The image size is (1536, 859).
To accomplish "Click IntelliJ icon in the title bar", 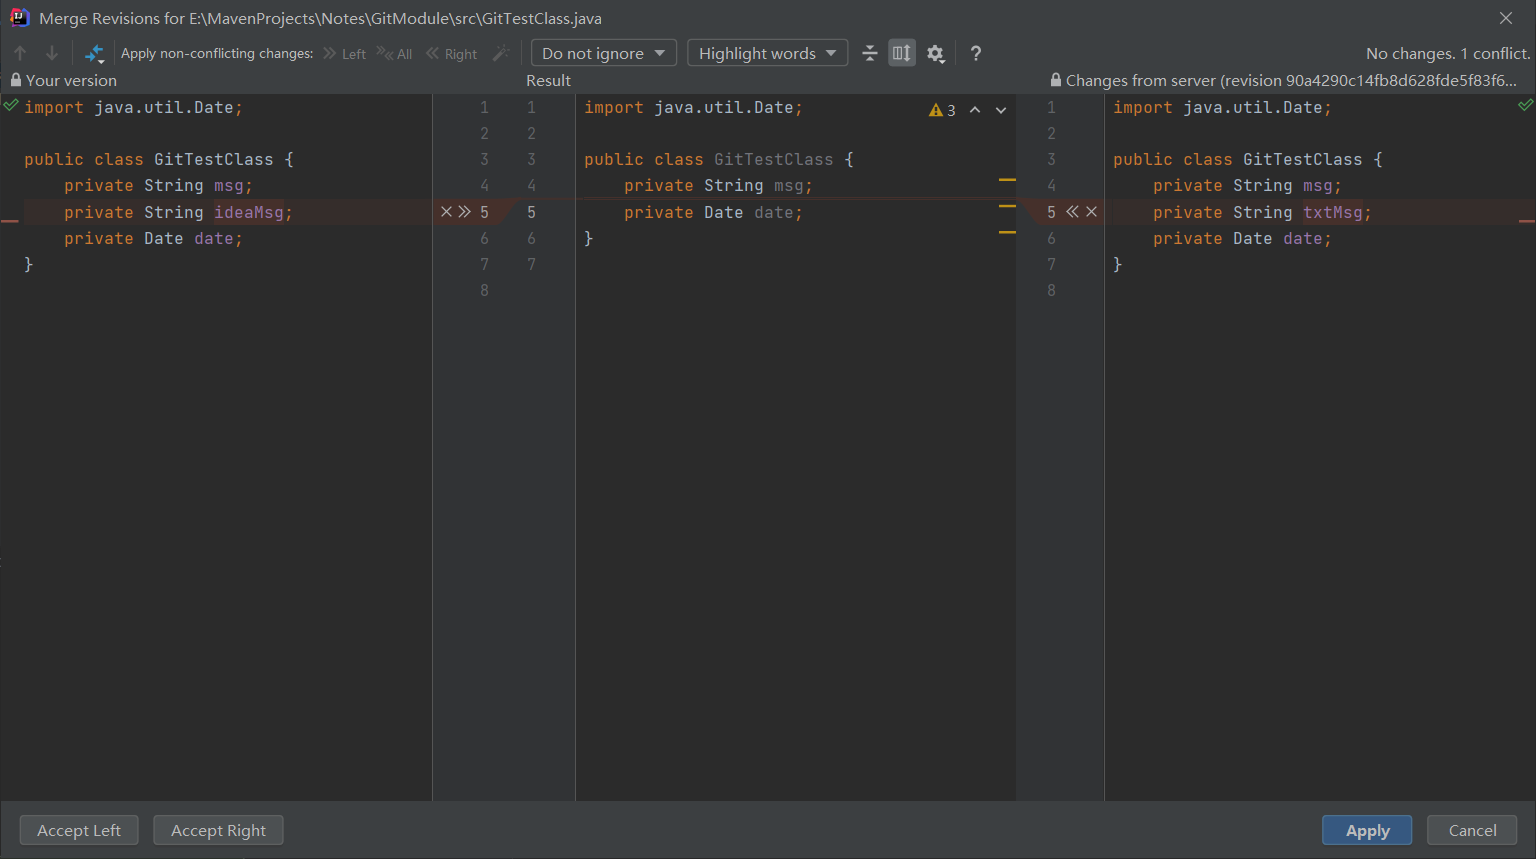I will click(19, 17).
